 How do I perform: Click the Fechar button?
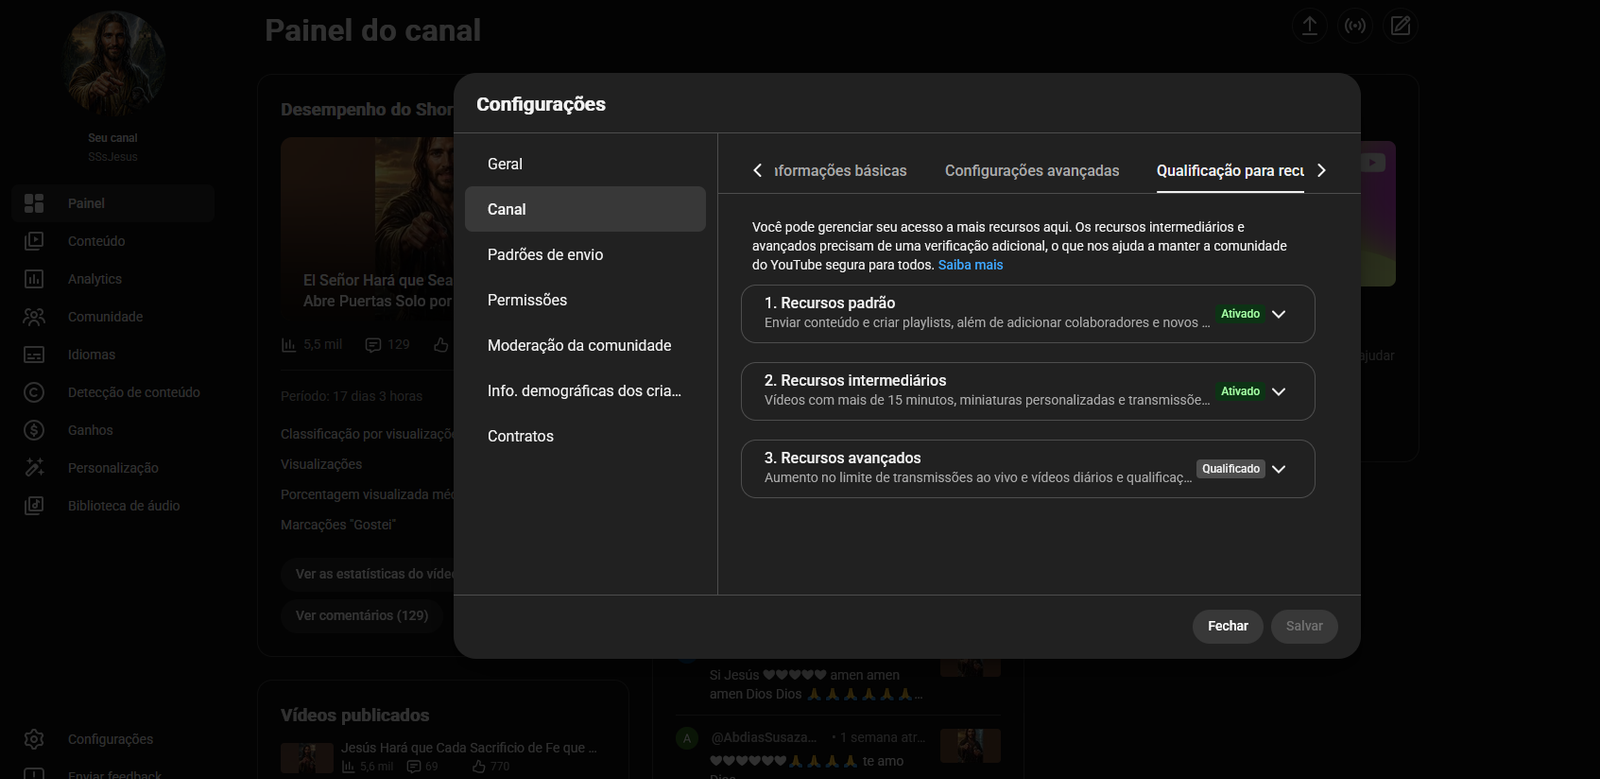click(1228, 626)
